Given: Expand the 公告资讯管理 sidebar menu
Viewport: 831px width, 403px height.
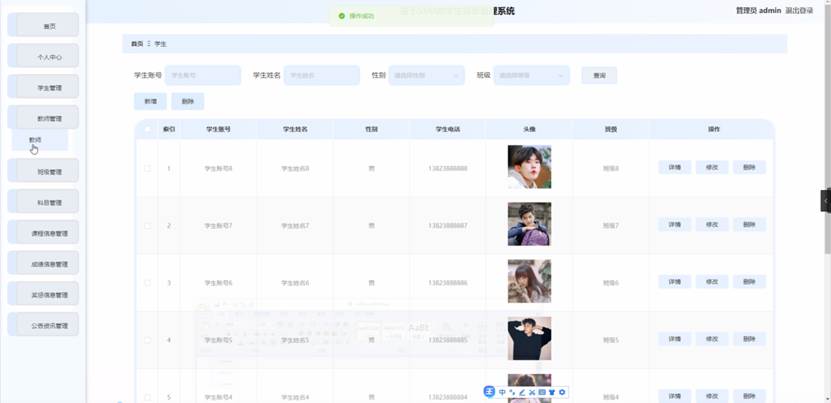Looking at the screenshot, I should 43,325.
